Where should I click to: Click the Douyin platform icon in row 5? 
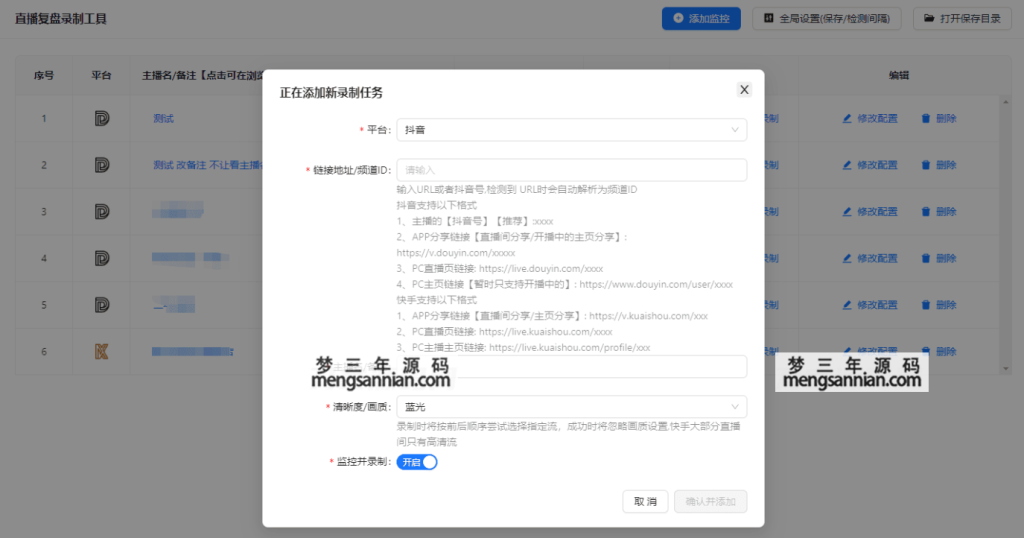101,304
